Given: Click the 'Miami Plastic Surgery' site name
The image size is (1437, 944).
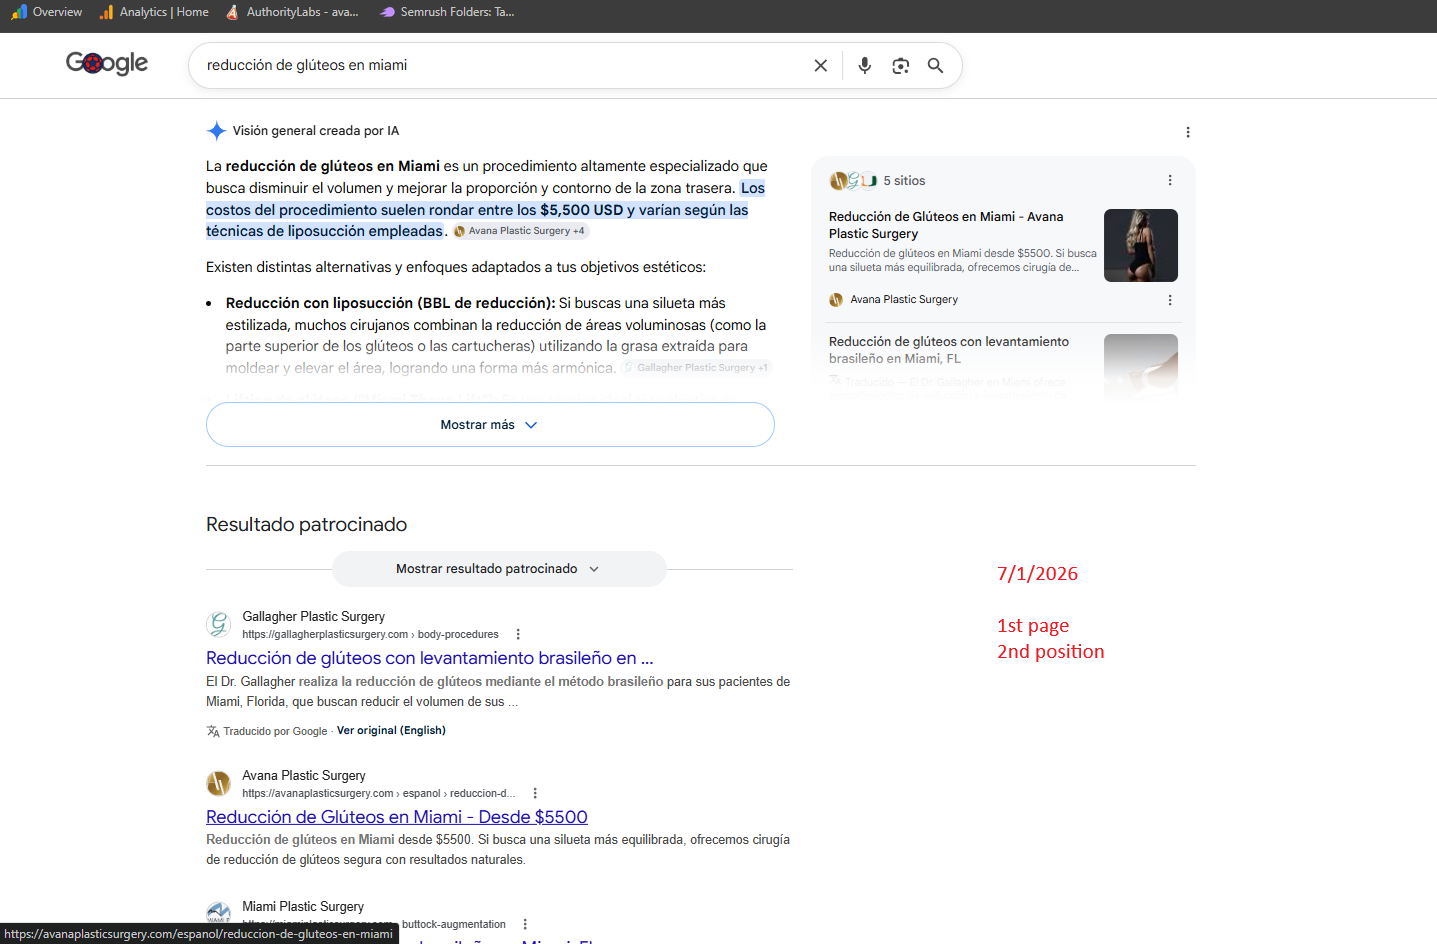Looking at the screenshot, I should click(303, 907).
